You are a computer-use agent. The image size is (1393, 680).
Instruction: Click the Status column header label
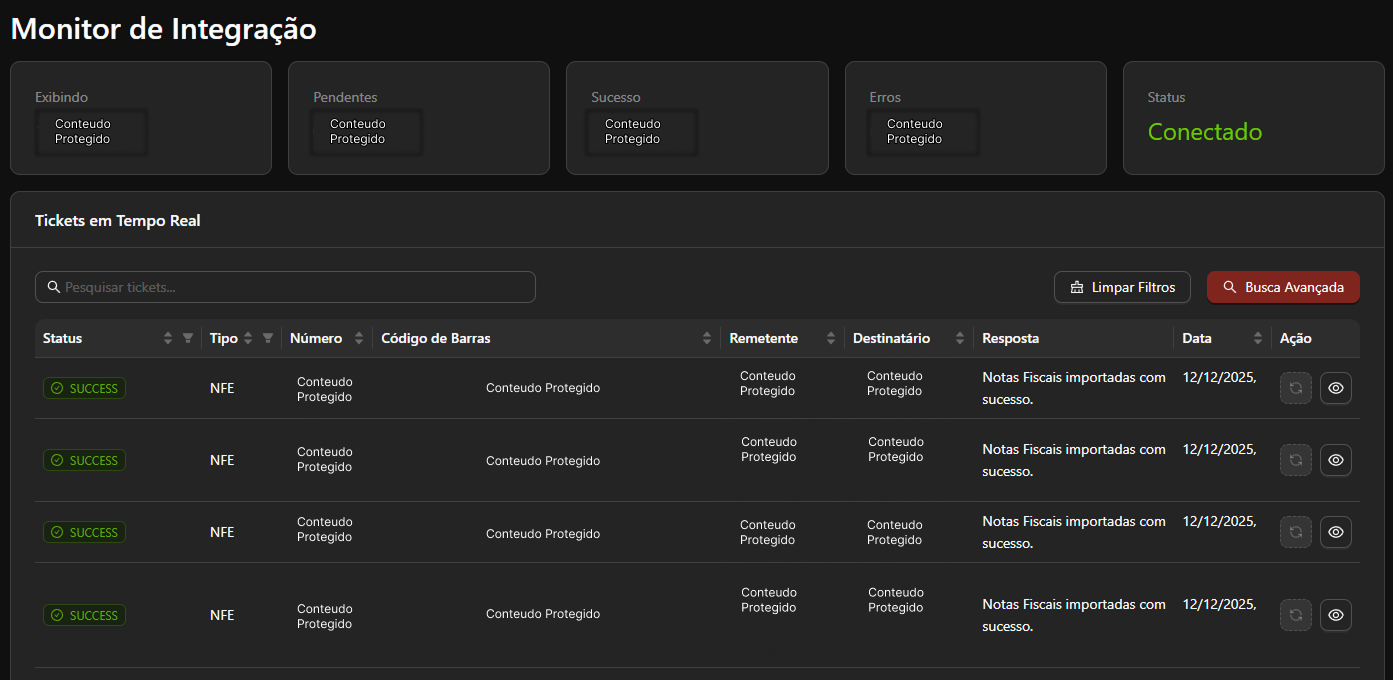click(63, 338)
